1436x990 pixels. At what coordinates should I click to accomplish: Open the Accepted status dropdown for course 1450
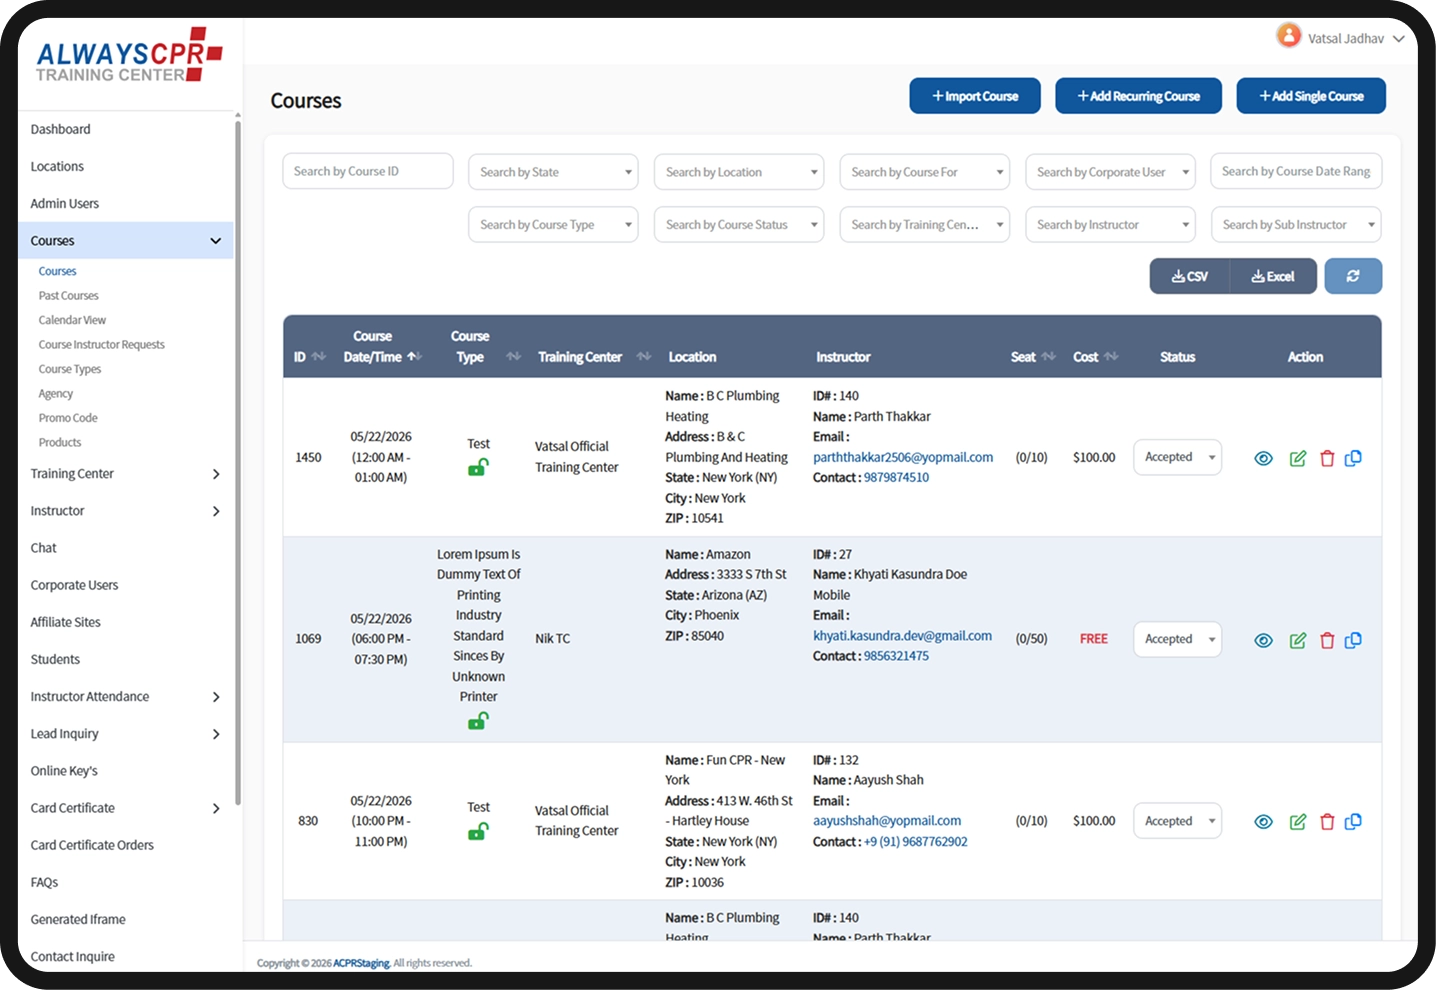pyautogui.click(x=1177, y=457)
